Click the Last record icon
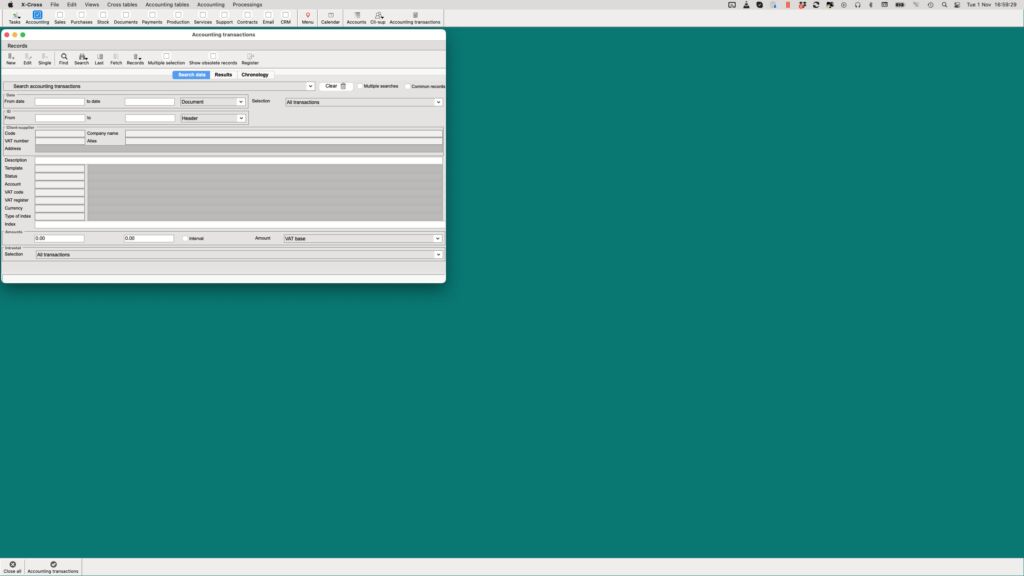This screenshot has width=1024, height=576. [x=99, y=57]
